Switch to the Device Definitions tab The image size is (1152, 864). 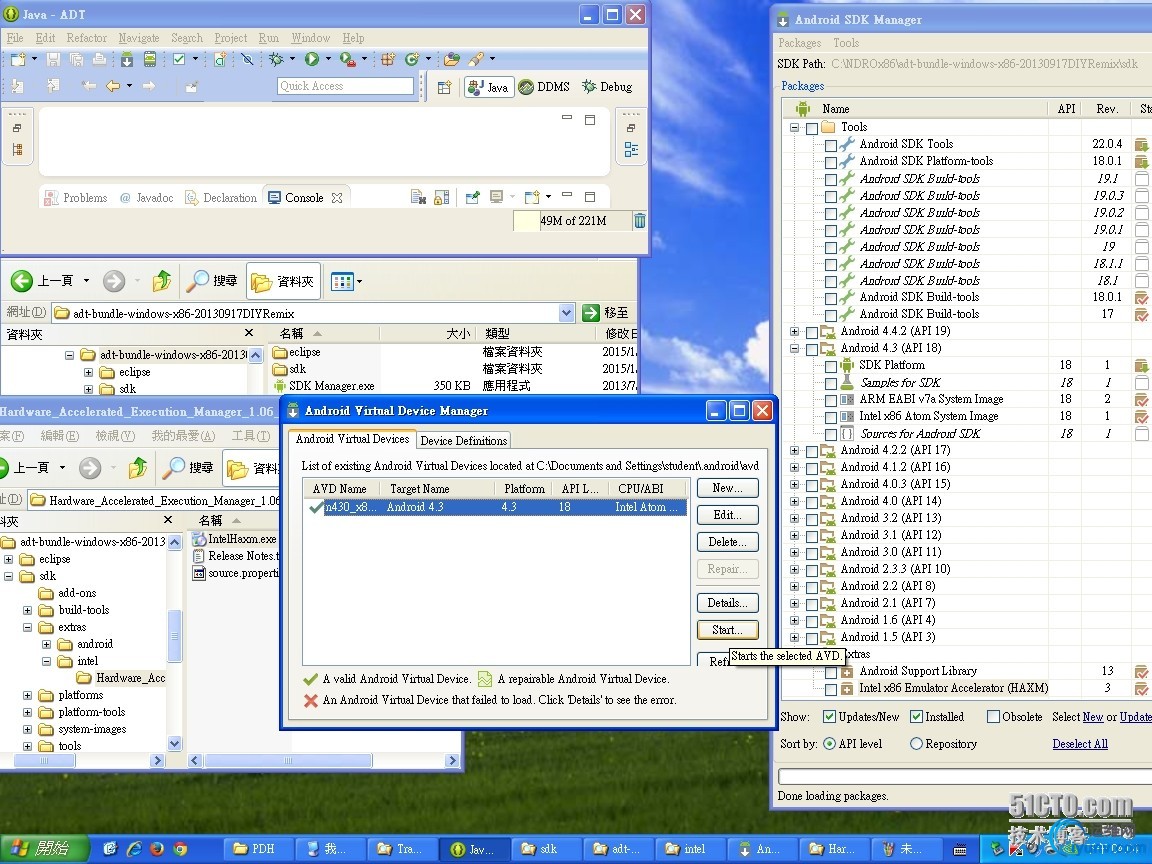(463, 440)
